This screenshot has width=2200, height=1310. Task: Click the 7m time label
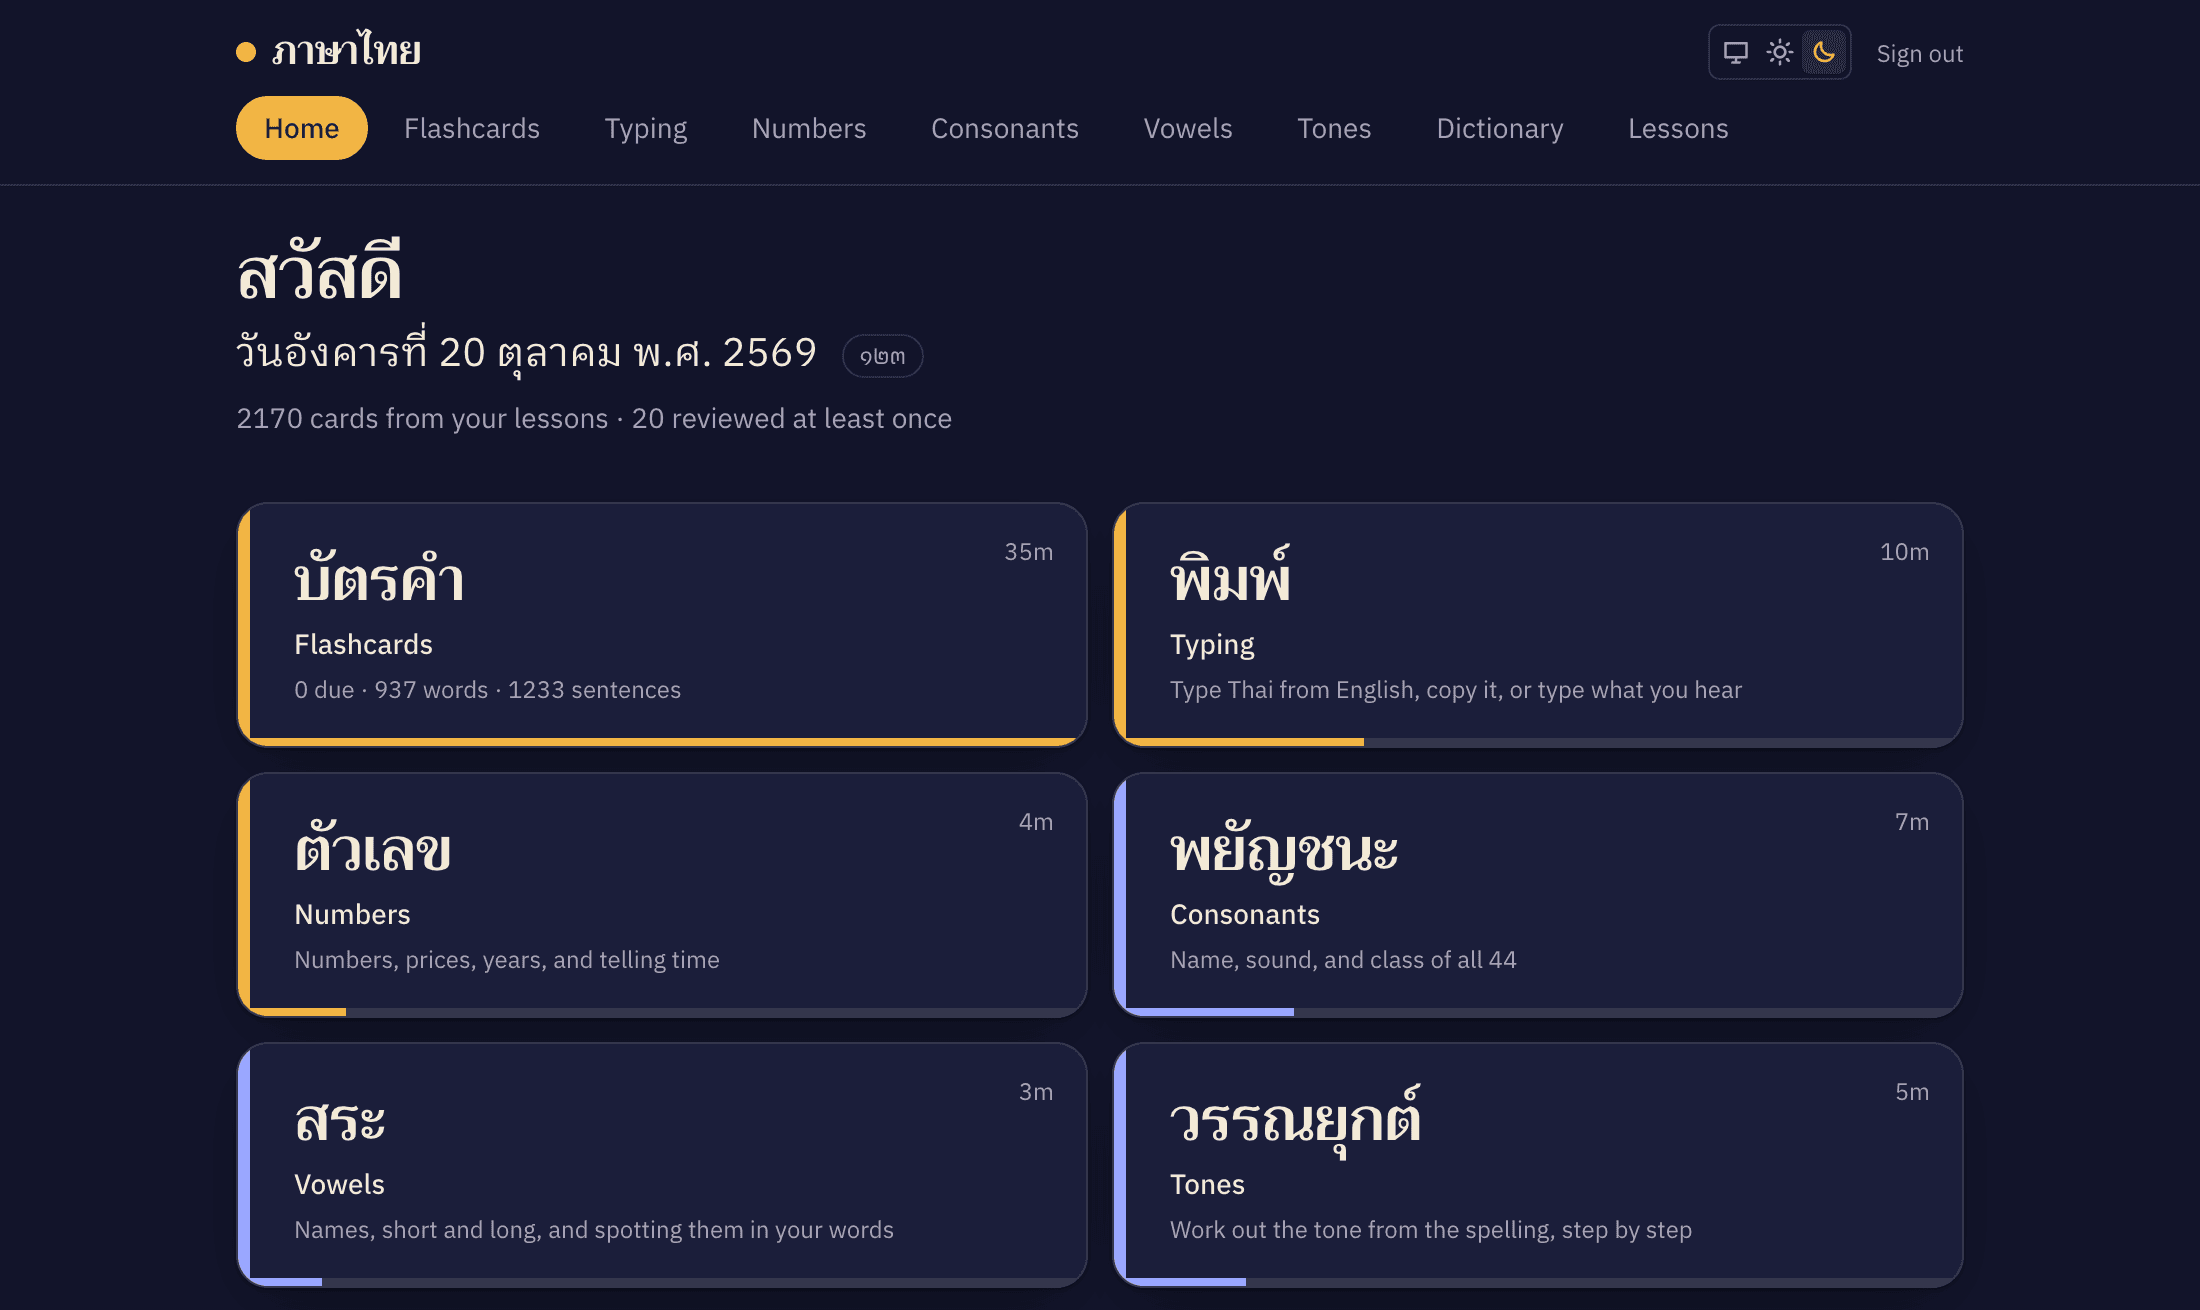(1912, 822)
